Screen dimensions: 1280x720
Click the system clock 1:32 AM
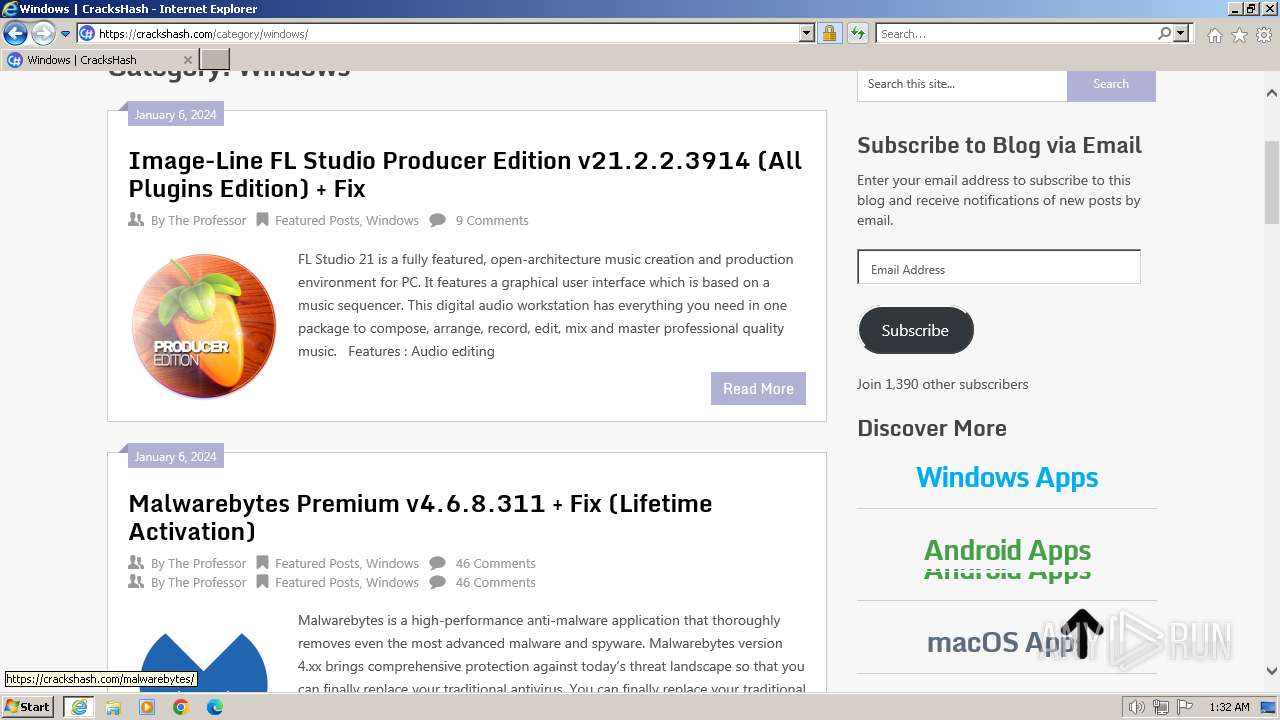tap(1229, 707)
